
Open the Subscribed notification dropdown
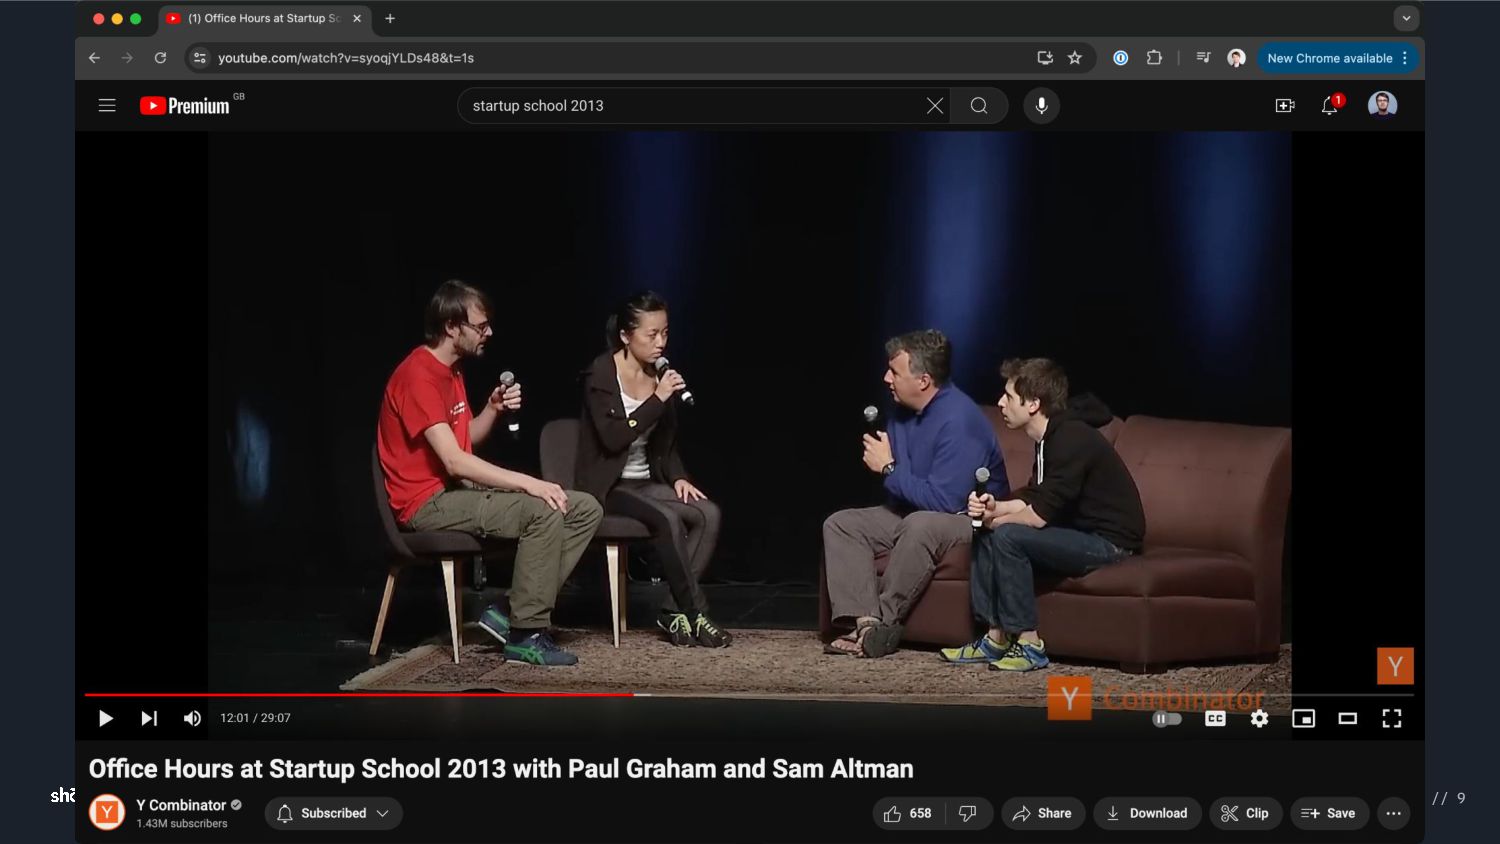click(334, 813)
